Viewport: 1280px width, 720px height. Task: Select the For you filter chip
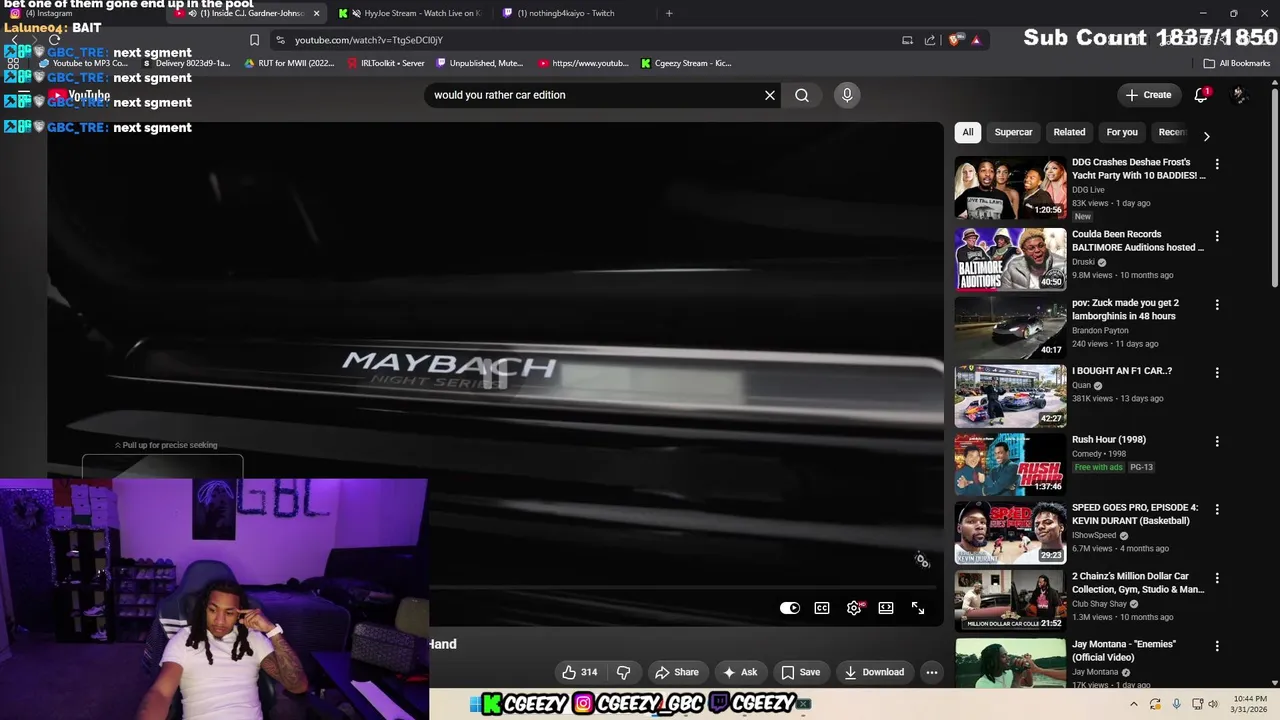click(x=1122, y=132)
